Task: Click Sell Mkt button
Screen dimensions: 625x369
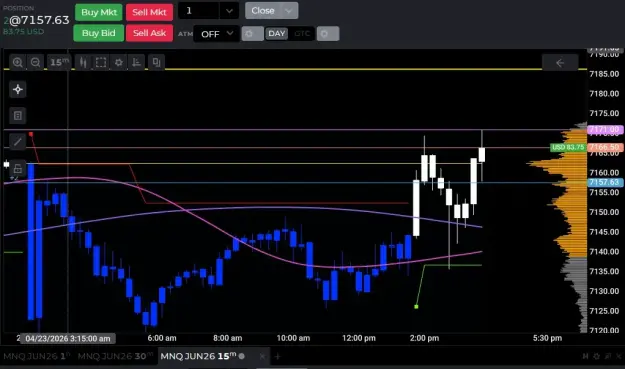Action: coord(149,12)
